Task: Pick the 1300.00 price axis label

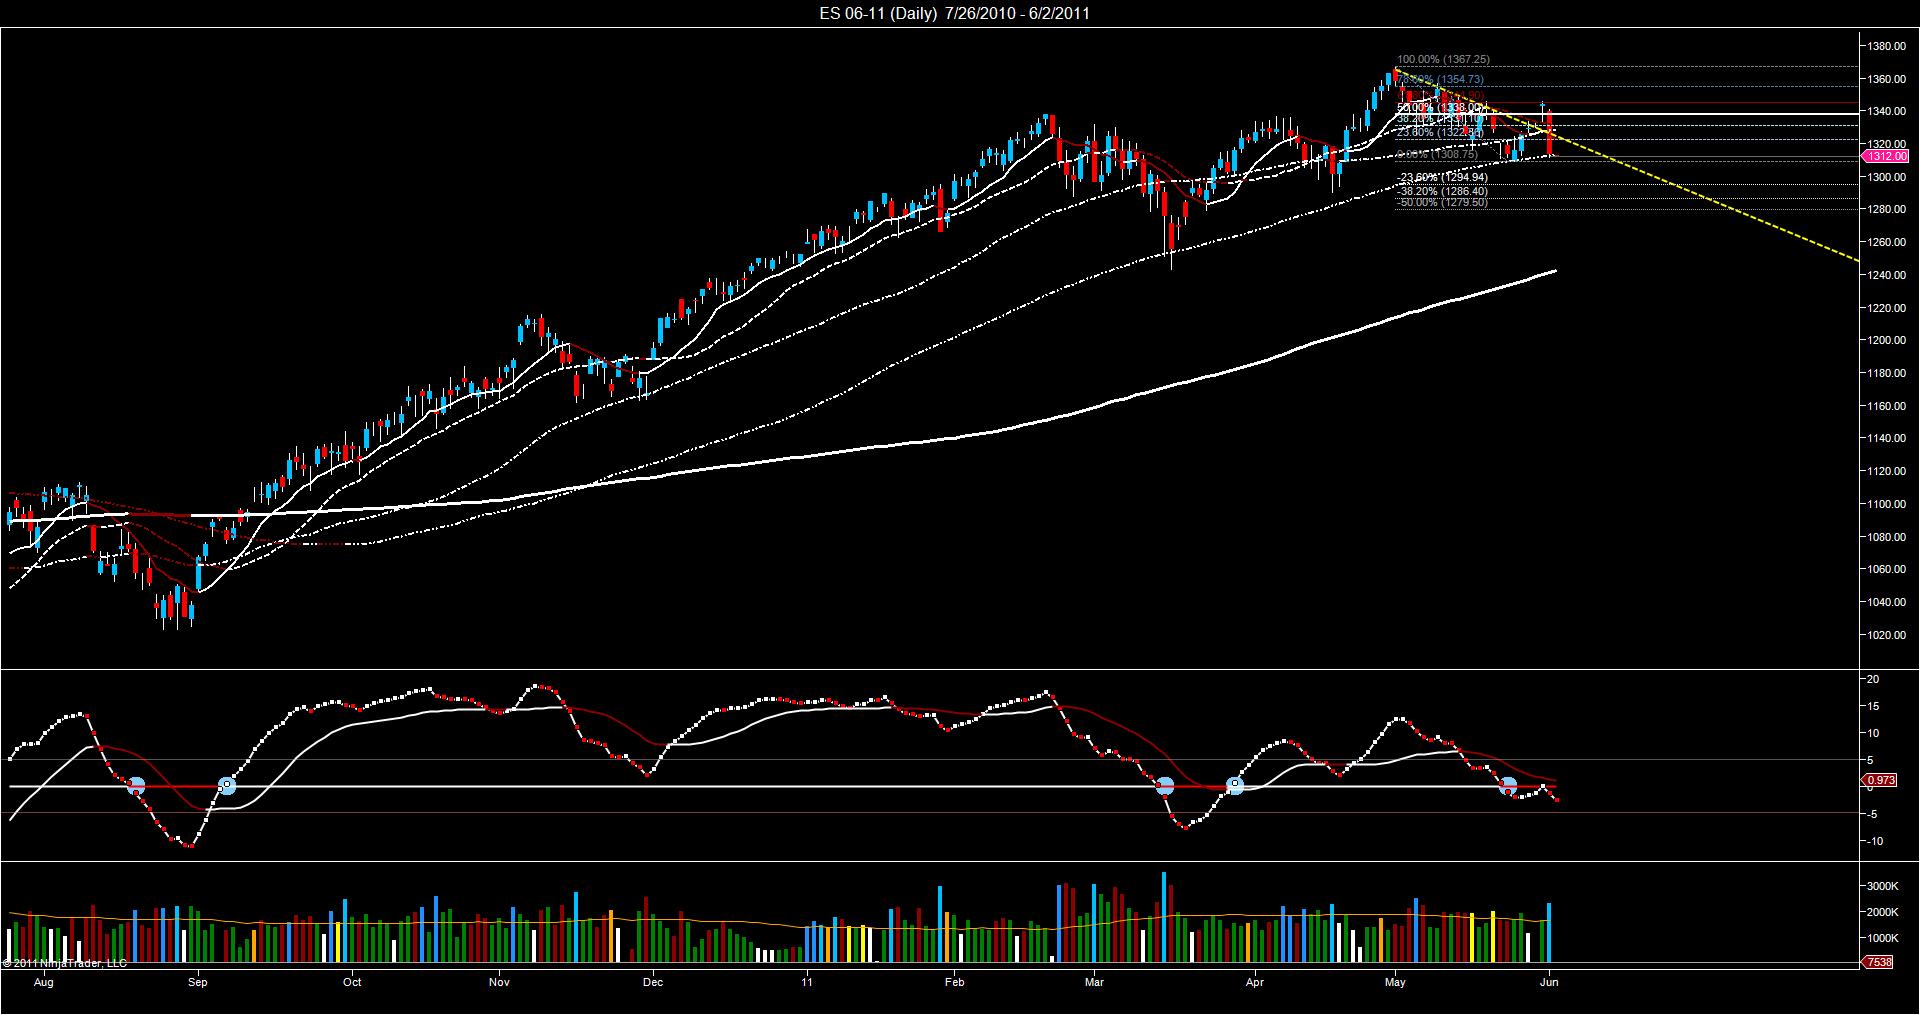Action: point(1885,177)
